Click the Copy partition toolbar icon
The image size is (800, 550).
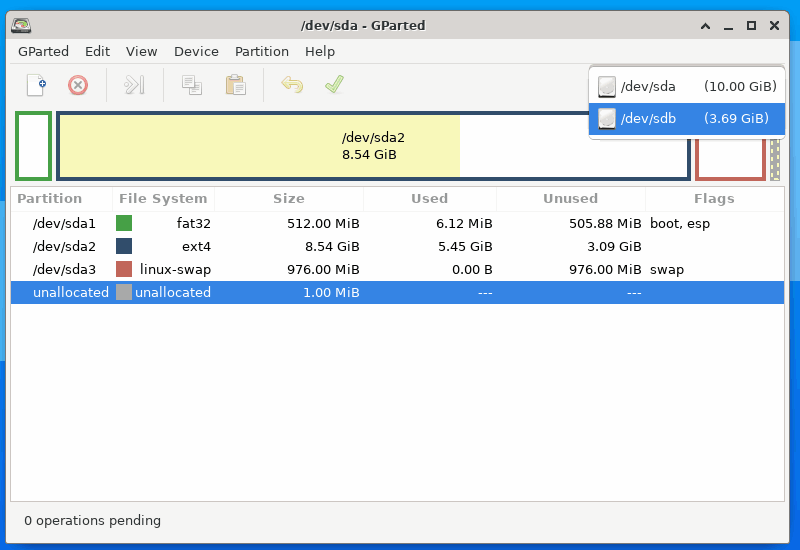tap(192, 85)
